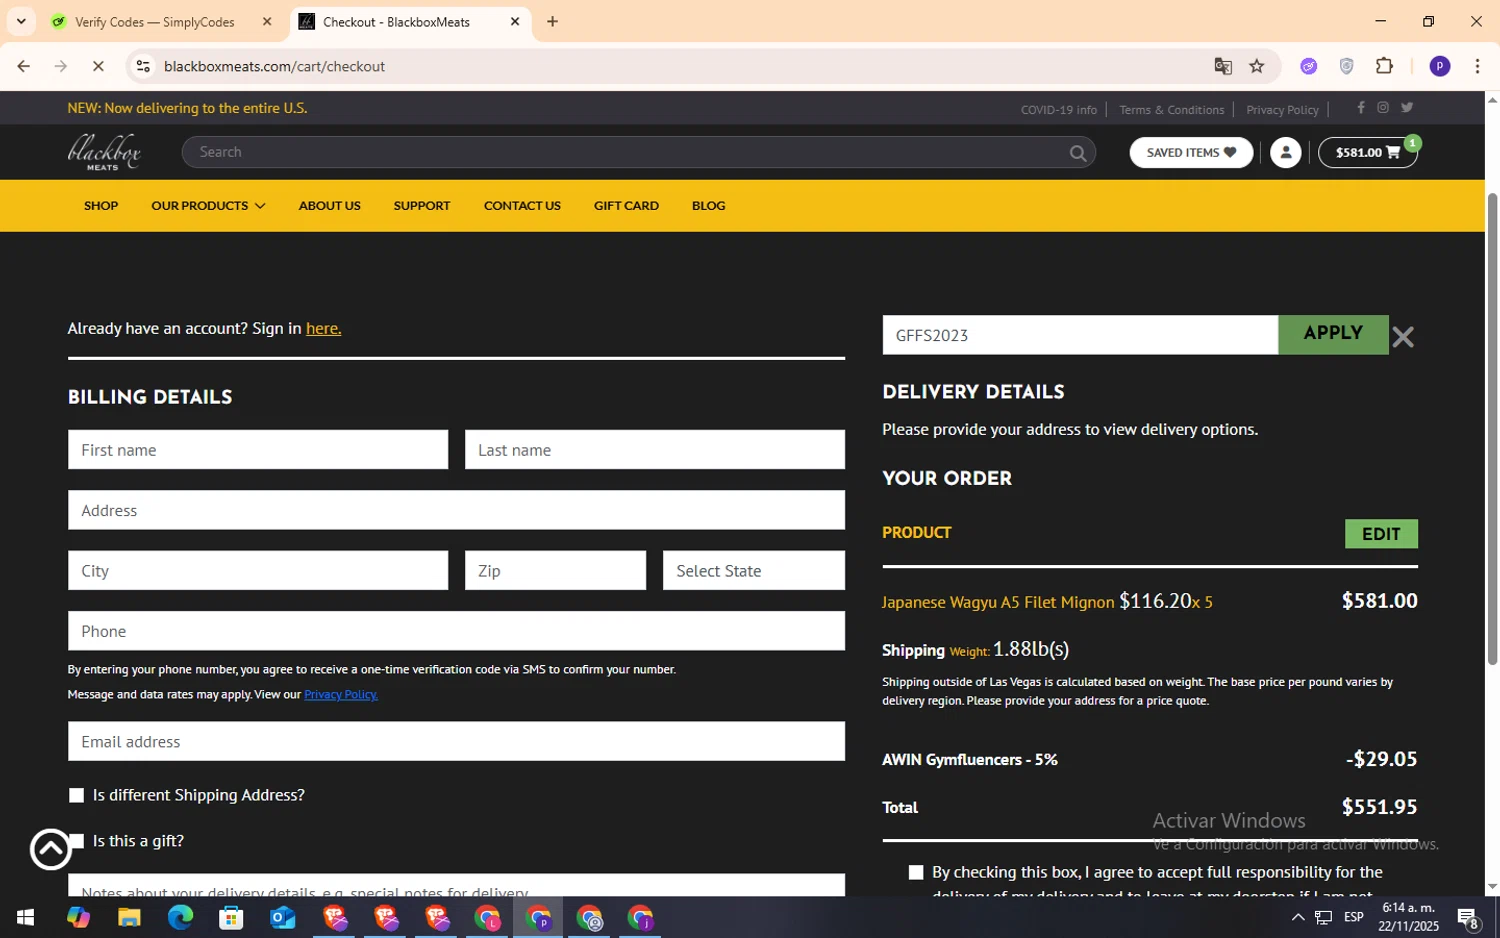Image resolution: width=1500 pixels, height=938 pixels.
Task: Click the translate page icon
Action: pos(1223,66)
